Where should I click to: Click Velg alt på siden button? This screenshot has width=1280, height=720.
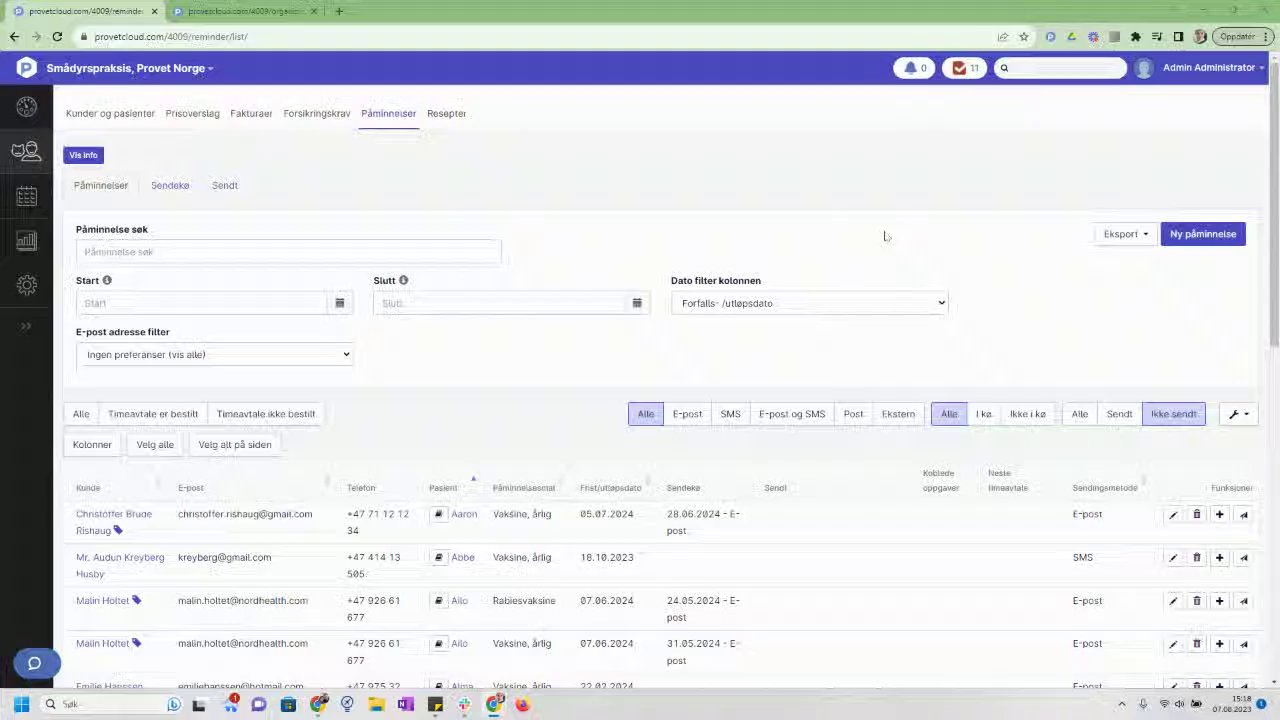[x=235, y=445]
